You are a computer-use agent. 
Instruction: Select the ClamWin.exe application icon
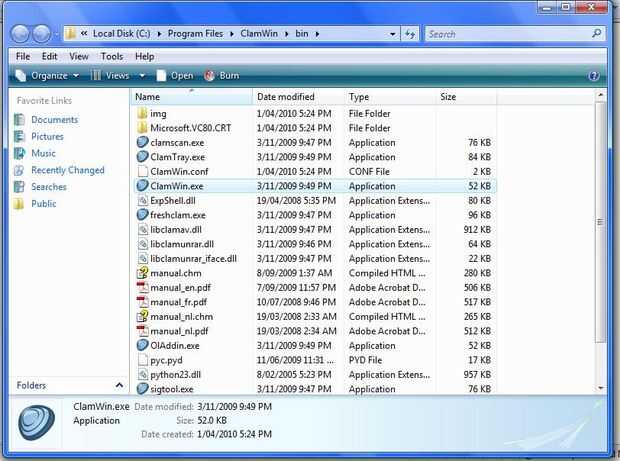click(x=142, y=186)
